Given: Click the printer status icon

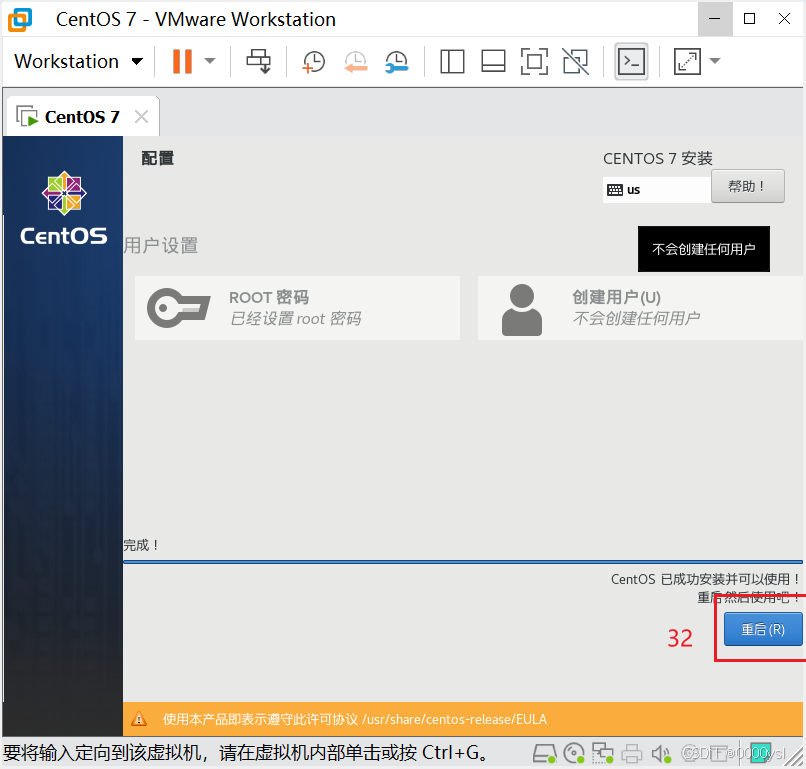Looking at the screenshot, I should point(631,754).
